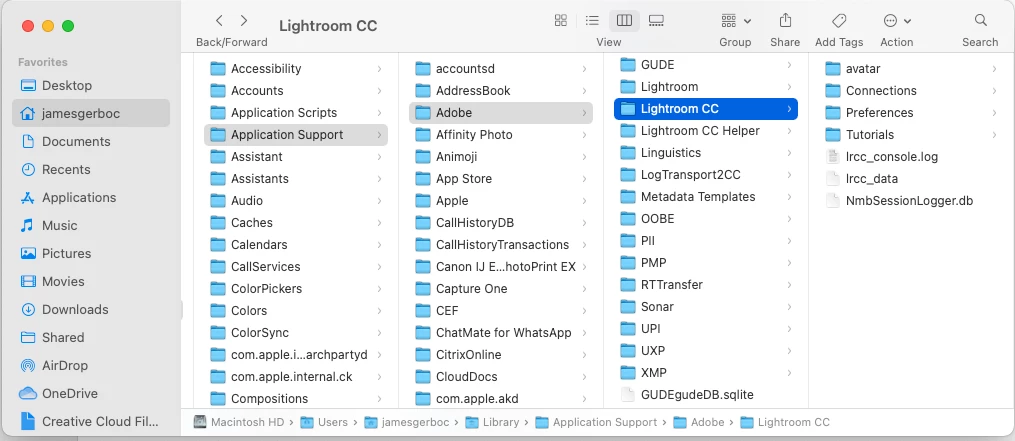1015x441 pixels.
Task: Switch to column view
Action: pyautogui.click(x=624, y=20)
